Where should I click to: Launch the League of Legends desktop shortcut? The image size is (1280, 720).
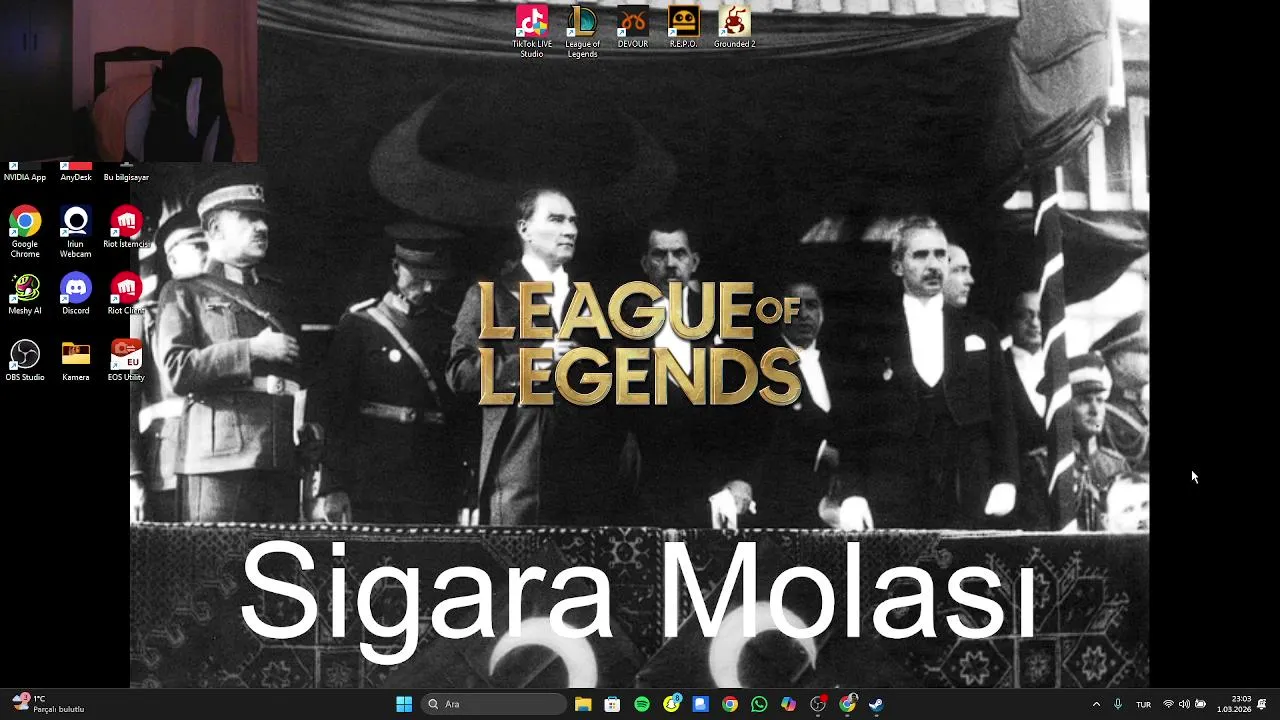pos(582,30)
